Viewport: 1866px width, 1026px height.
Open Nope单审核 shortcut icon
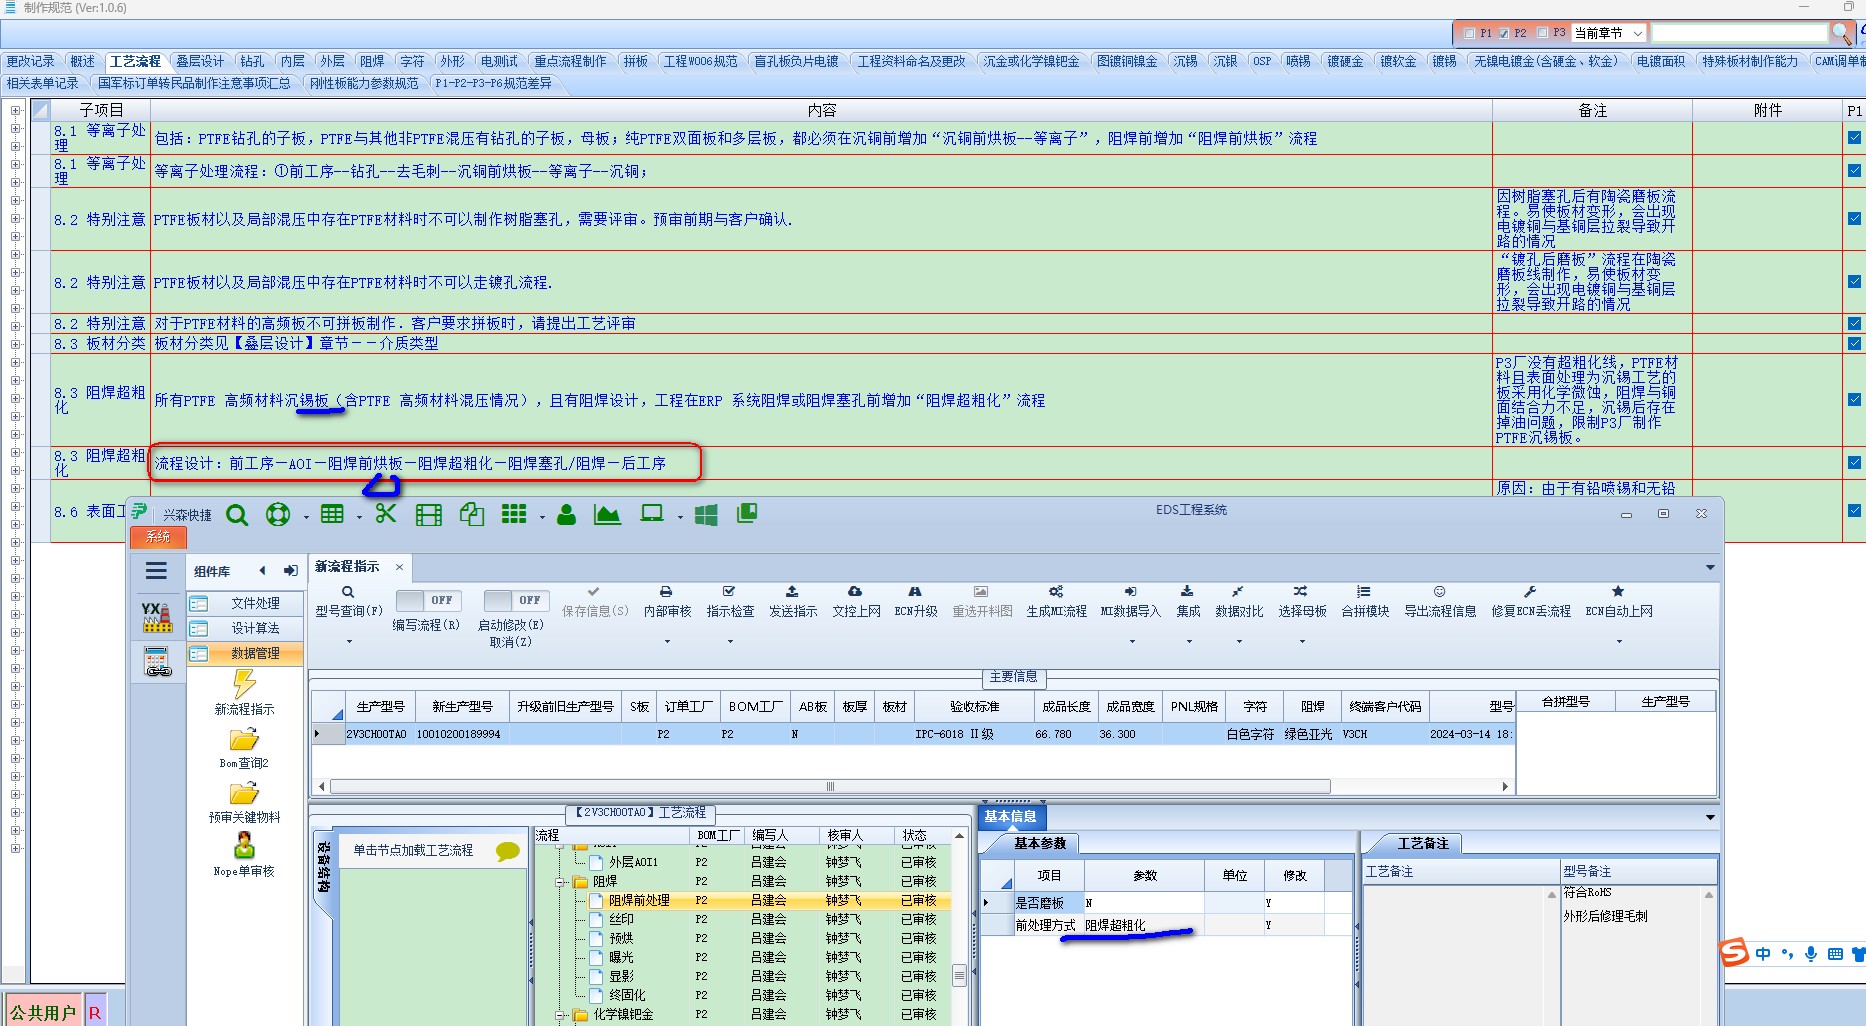coord(244,855)
